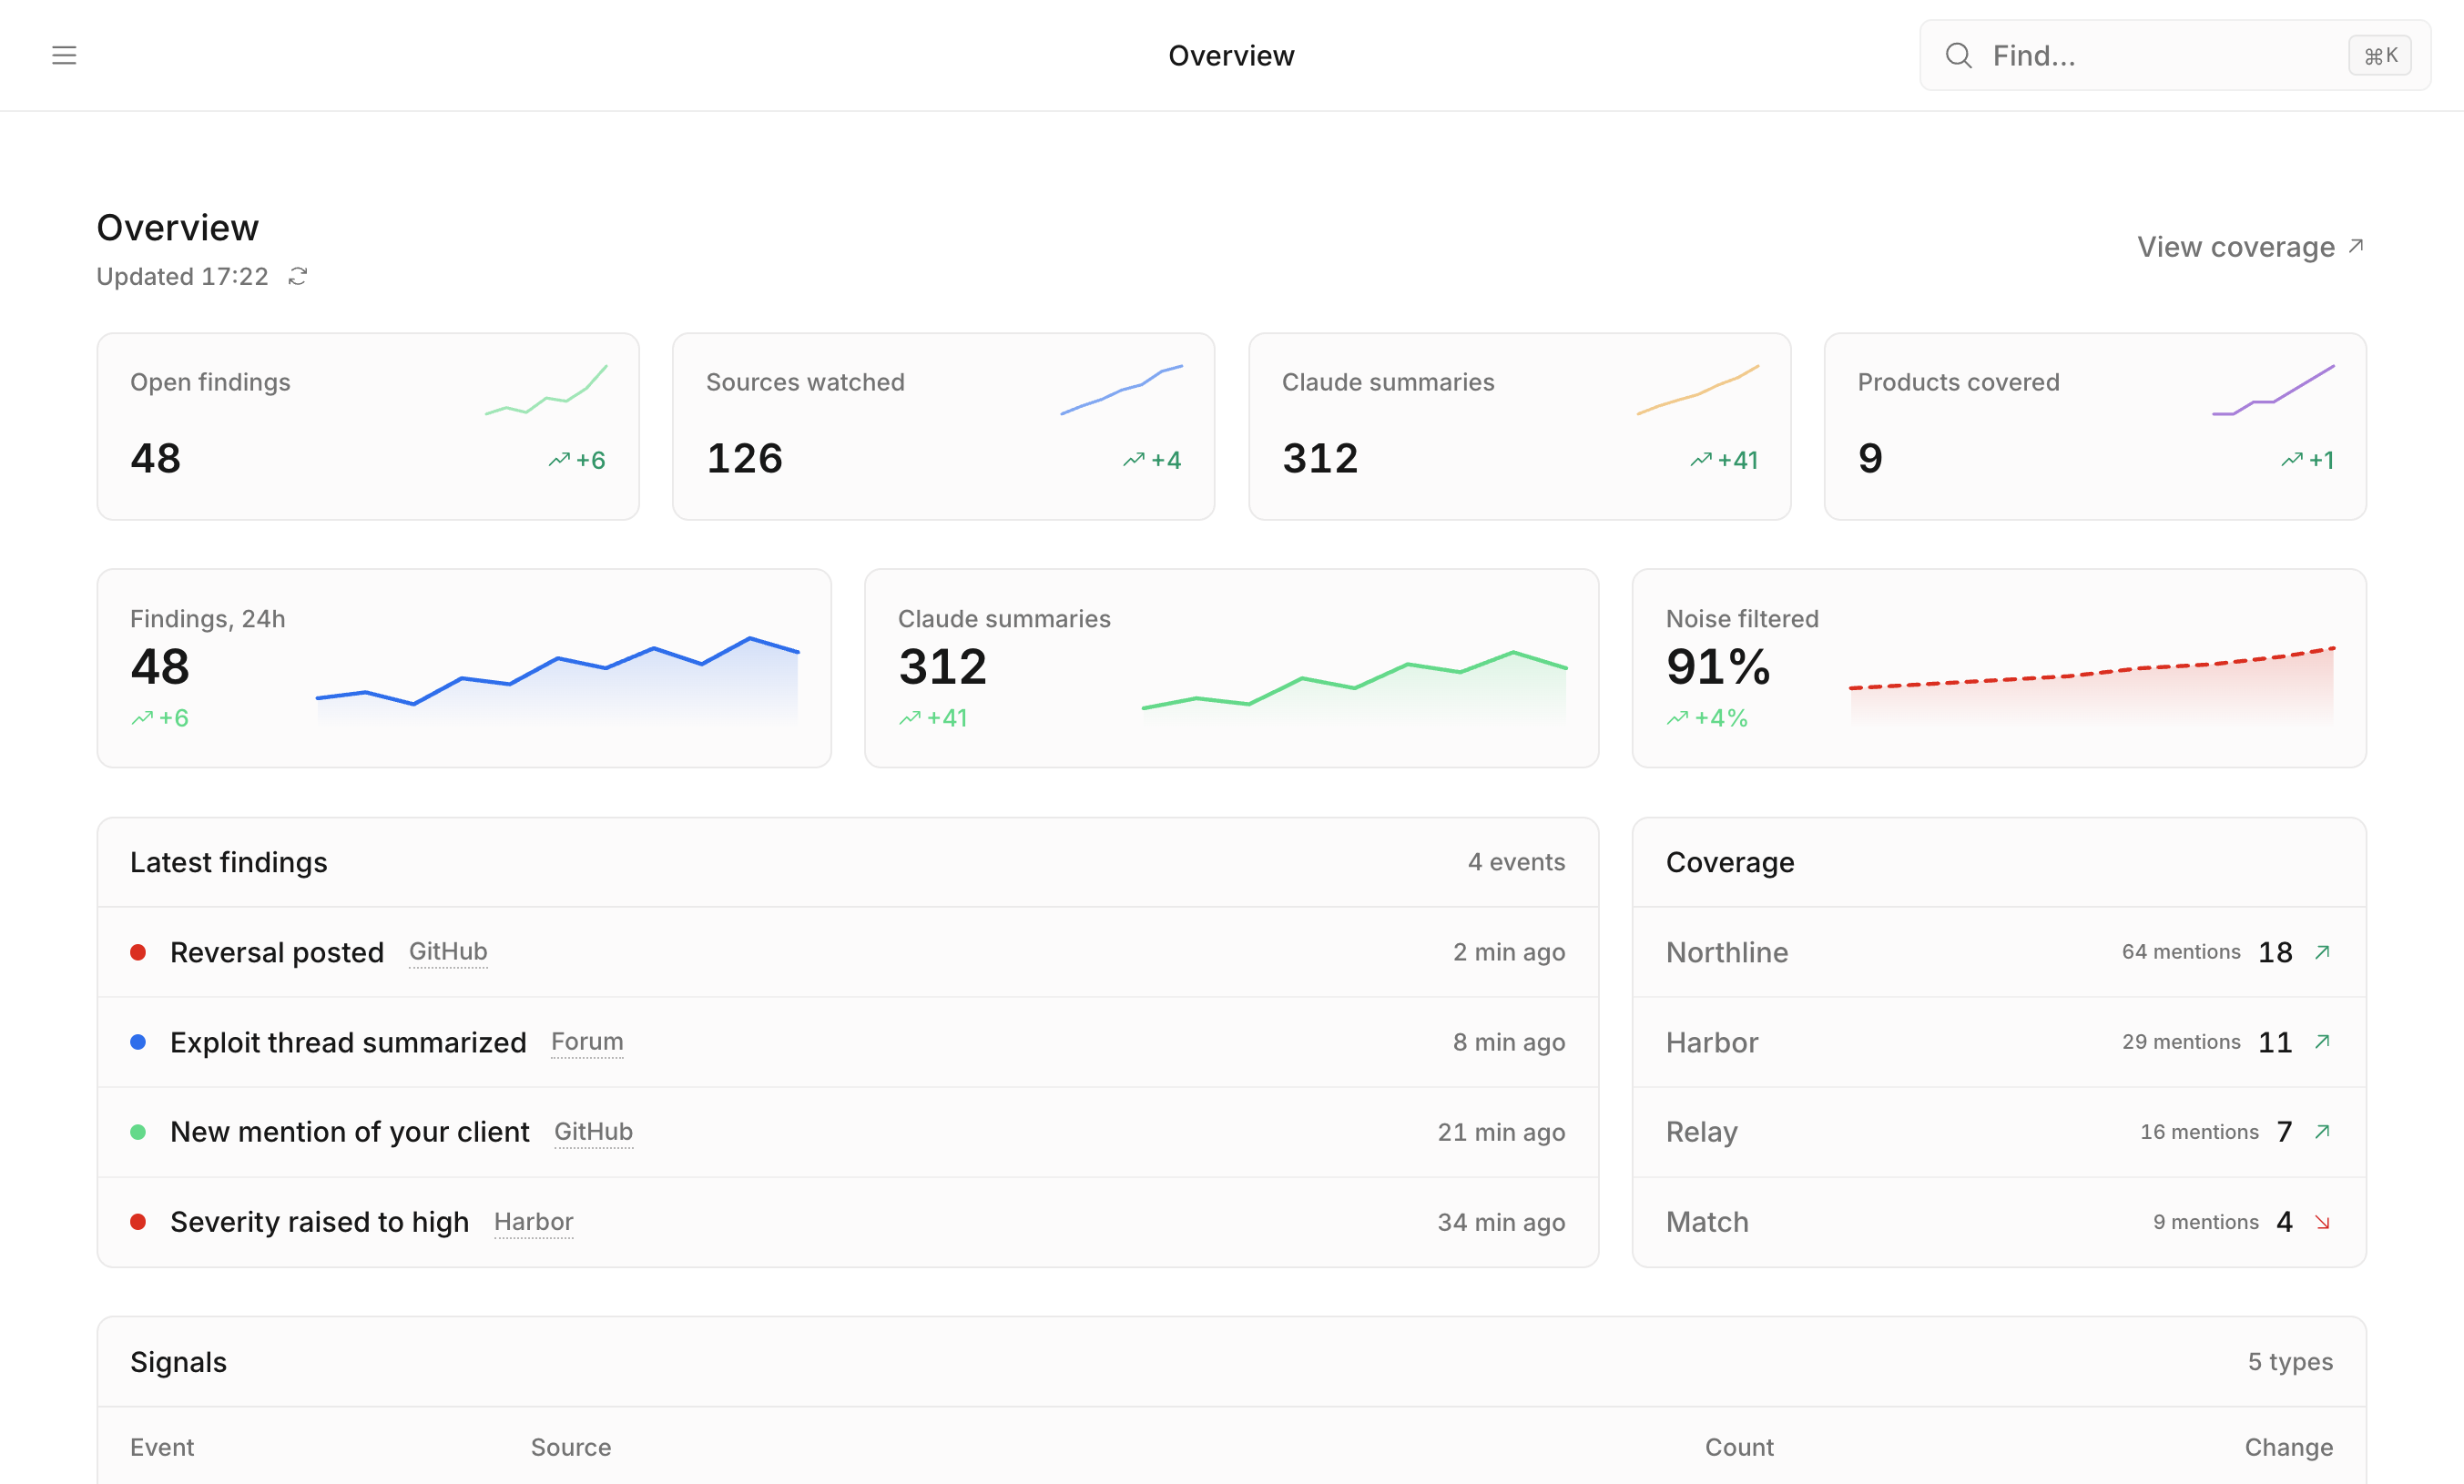The width and height of the screenshot is (2464, 1484).
Task: Open GitHub tag on New mention row
Action: click(x=593, y=1132)
